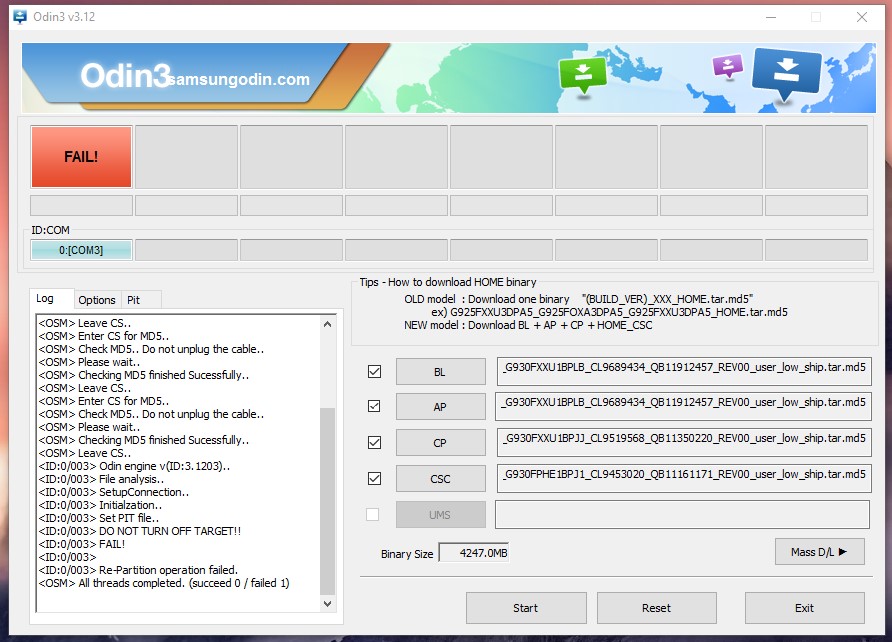Viewport: 892px width, 642px height.
Task: Select the 'Set PIT file..' log line
Action: click(99, 519)
